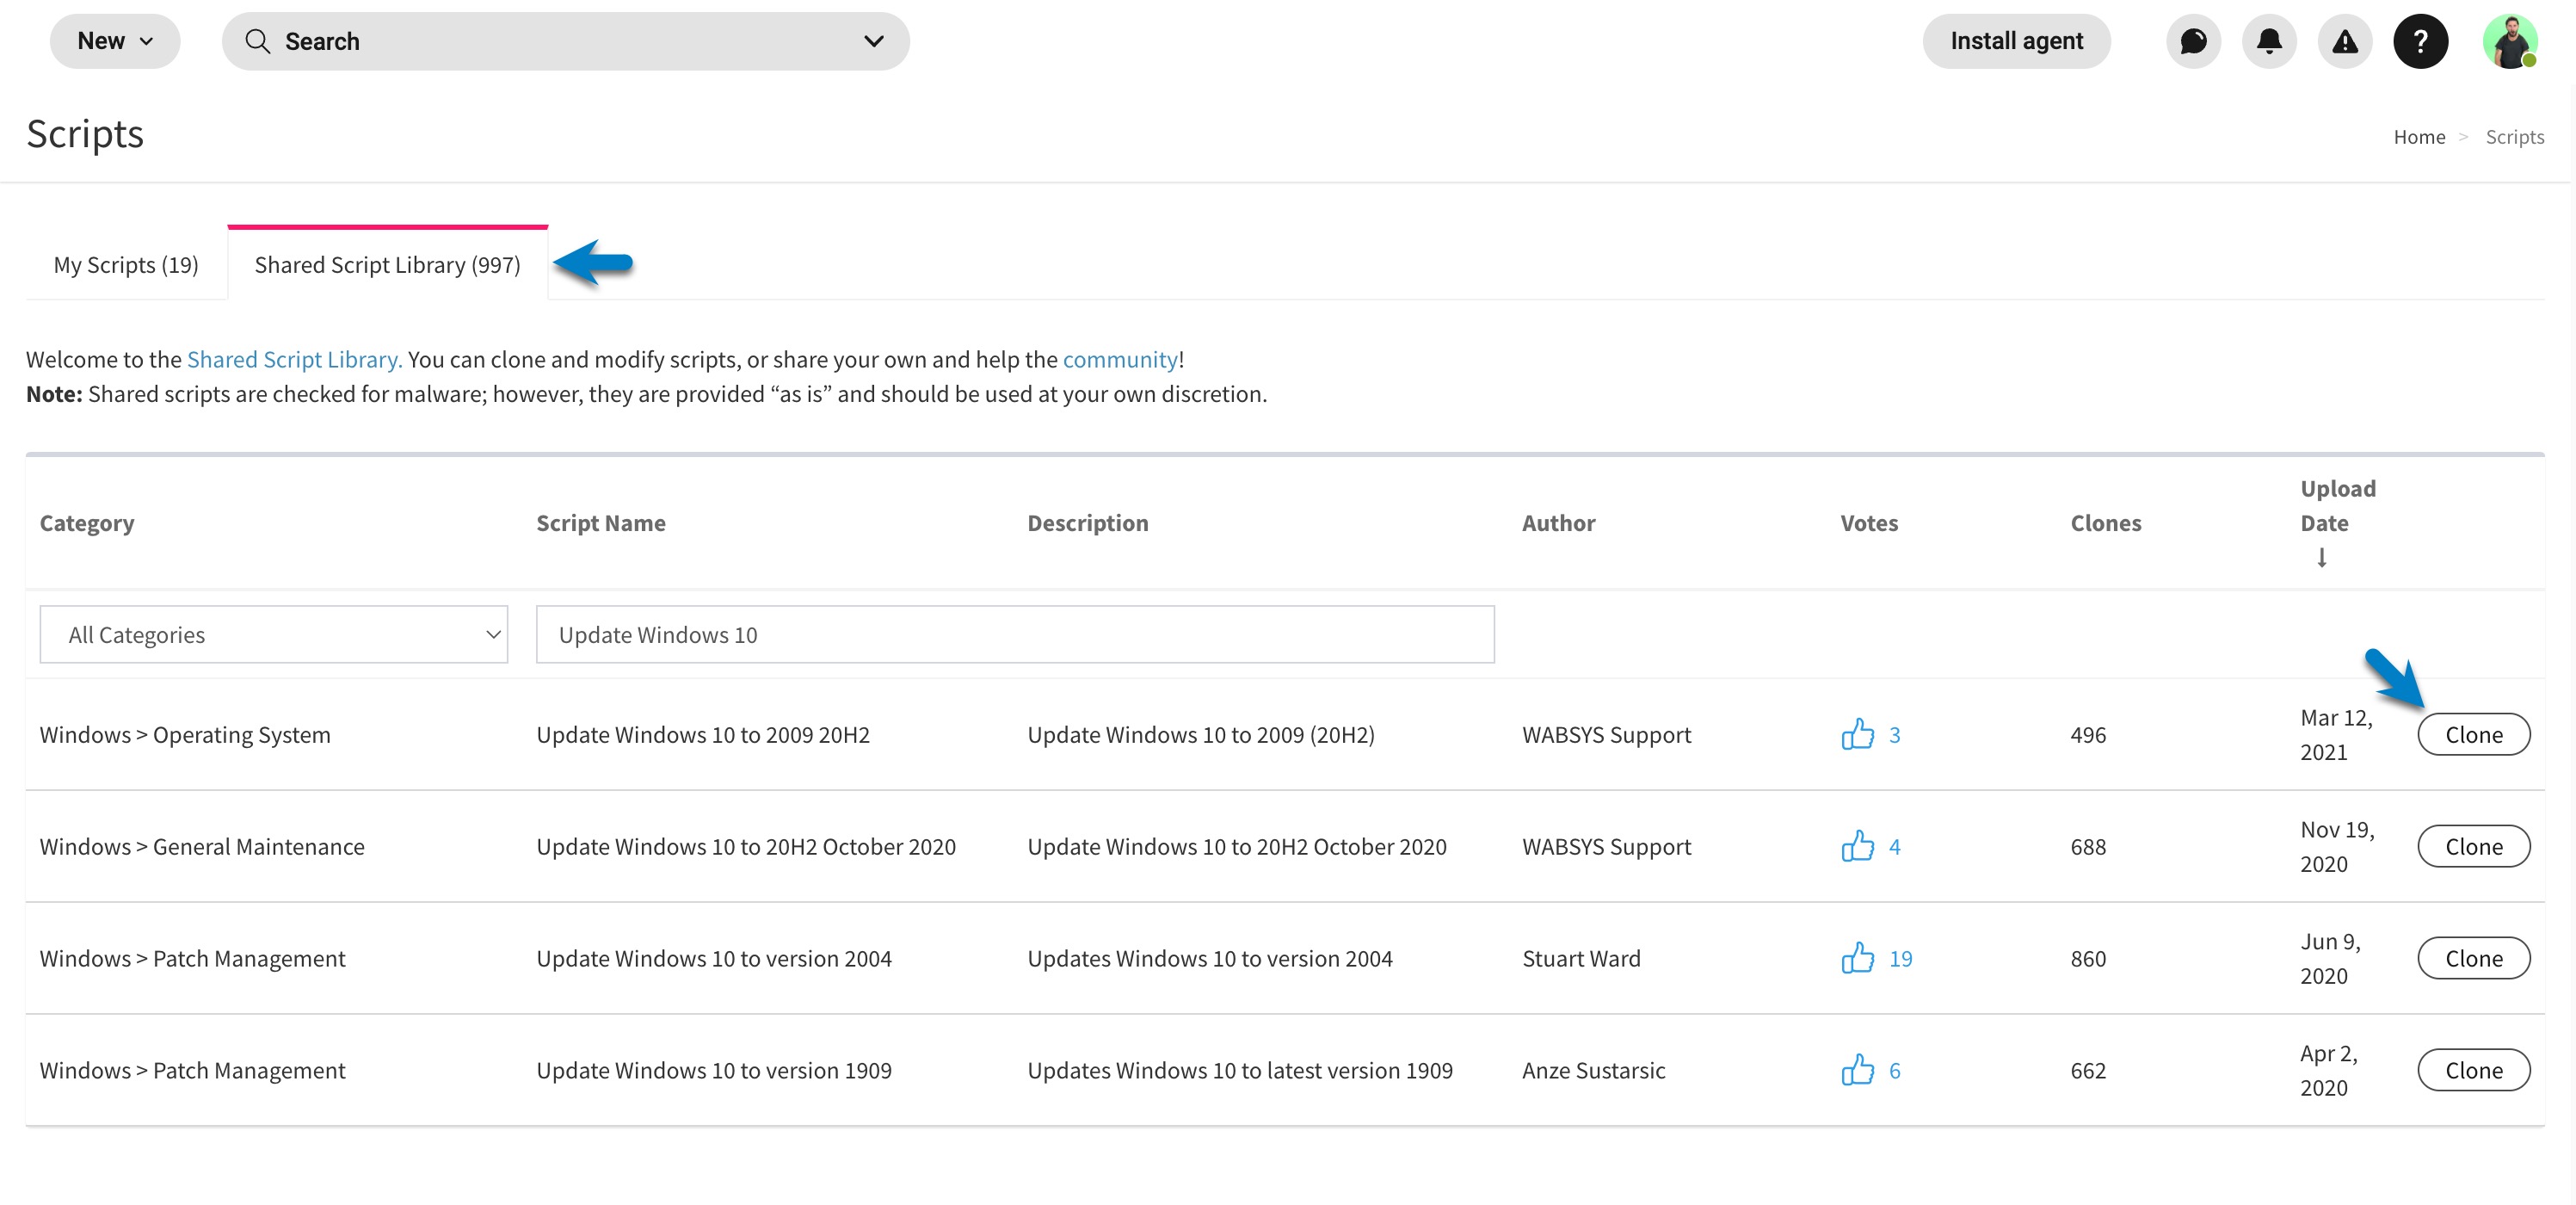Open the Shared Script Library link
Viewport: 2576px width, 1205px height.
(294, 359)
